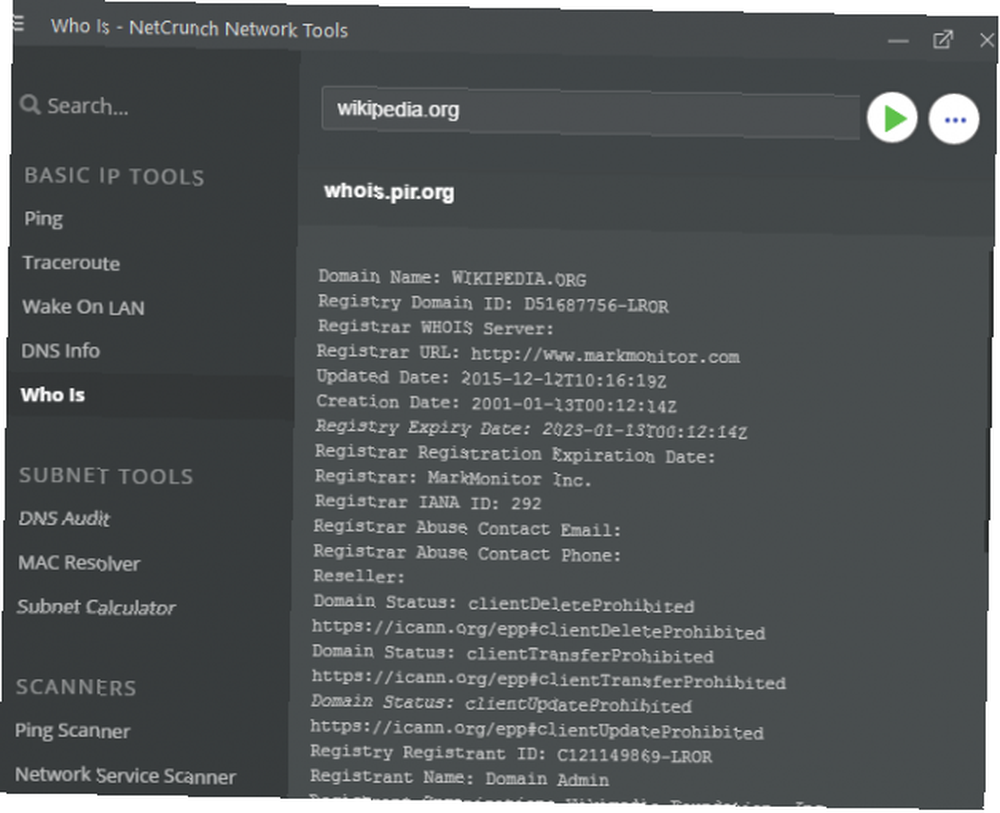Open the Traceroute tool
Viewport: 1000px width, 813px height.
point(71,263)
